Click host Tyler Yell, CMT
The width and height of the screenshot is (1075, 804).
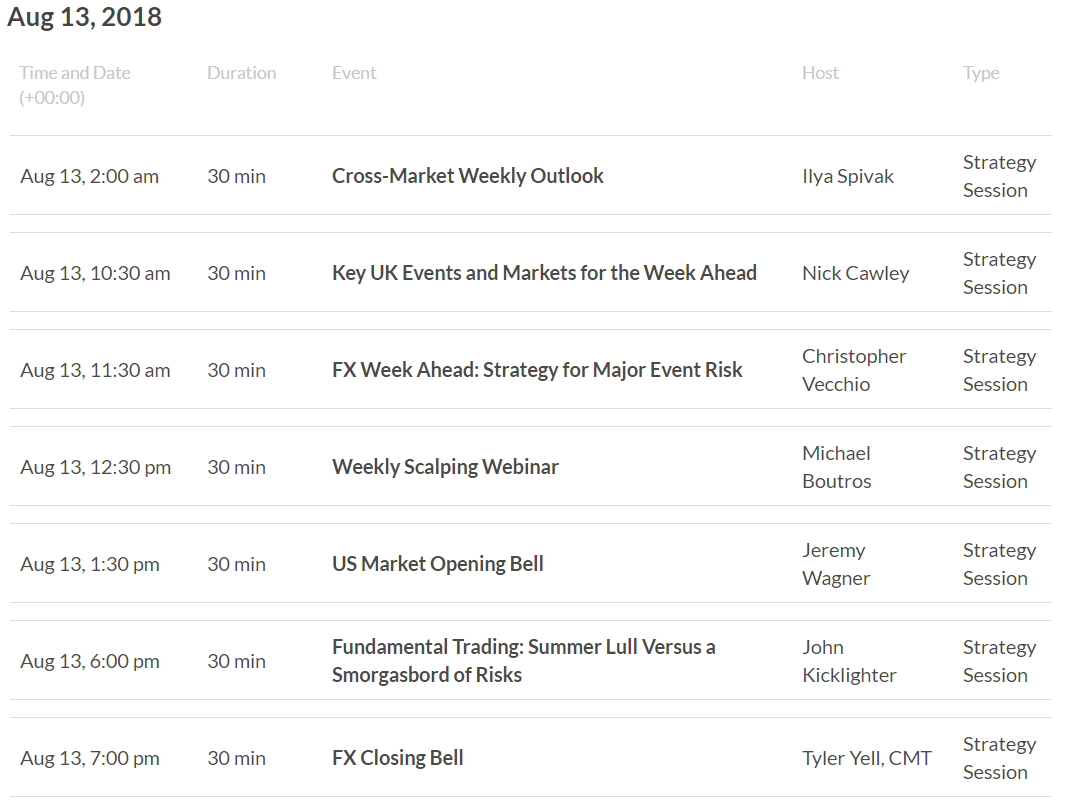point(867,759)
